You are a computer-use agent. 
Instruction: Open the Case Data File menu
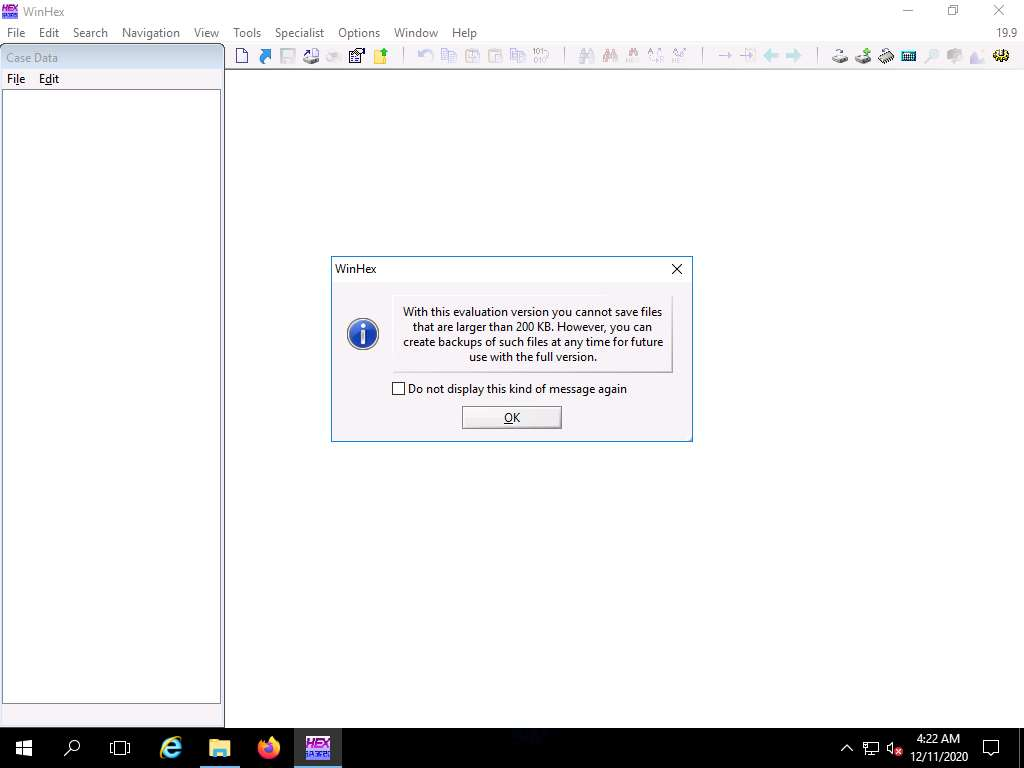pos(16,79)
